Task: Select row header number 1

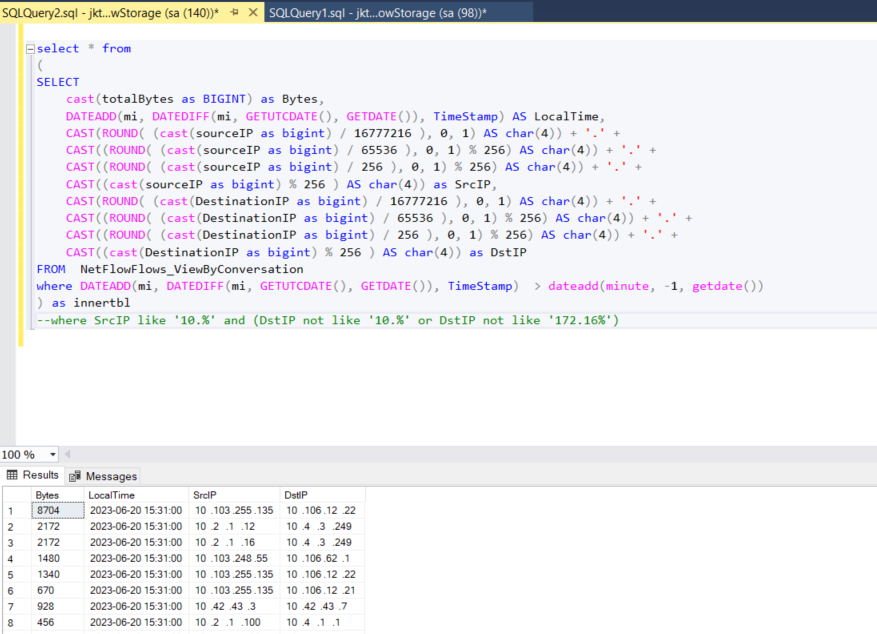Action: 17,511
